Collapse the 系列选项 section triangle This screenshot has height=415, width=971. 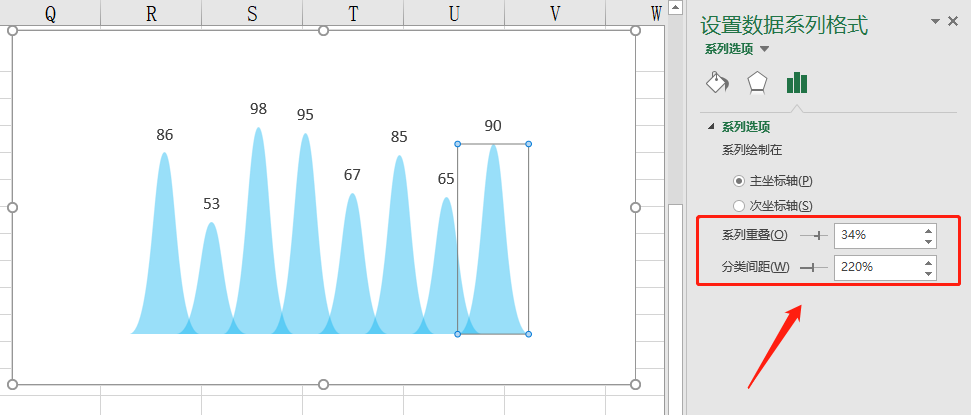tap(710, 127)
